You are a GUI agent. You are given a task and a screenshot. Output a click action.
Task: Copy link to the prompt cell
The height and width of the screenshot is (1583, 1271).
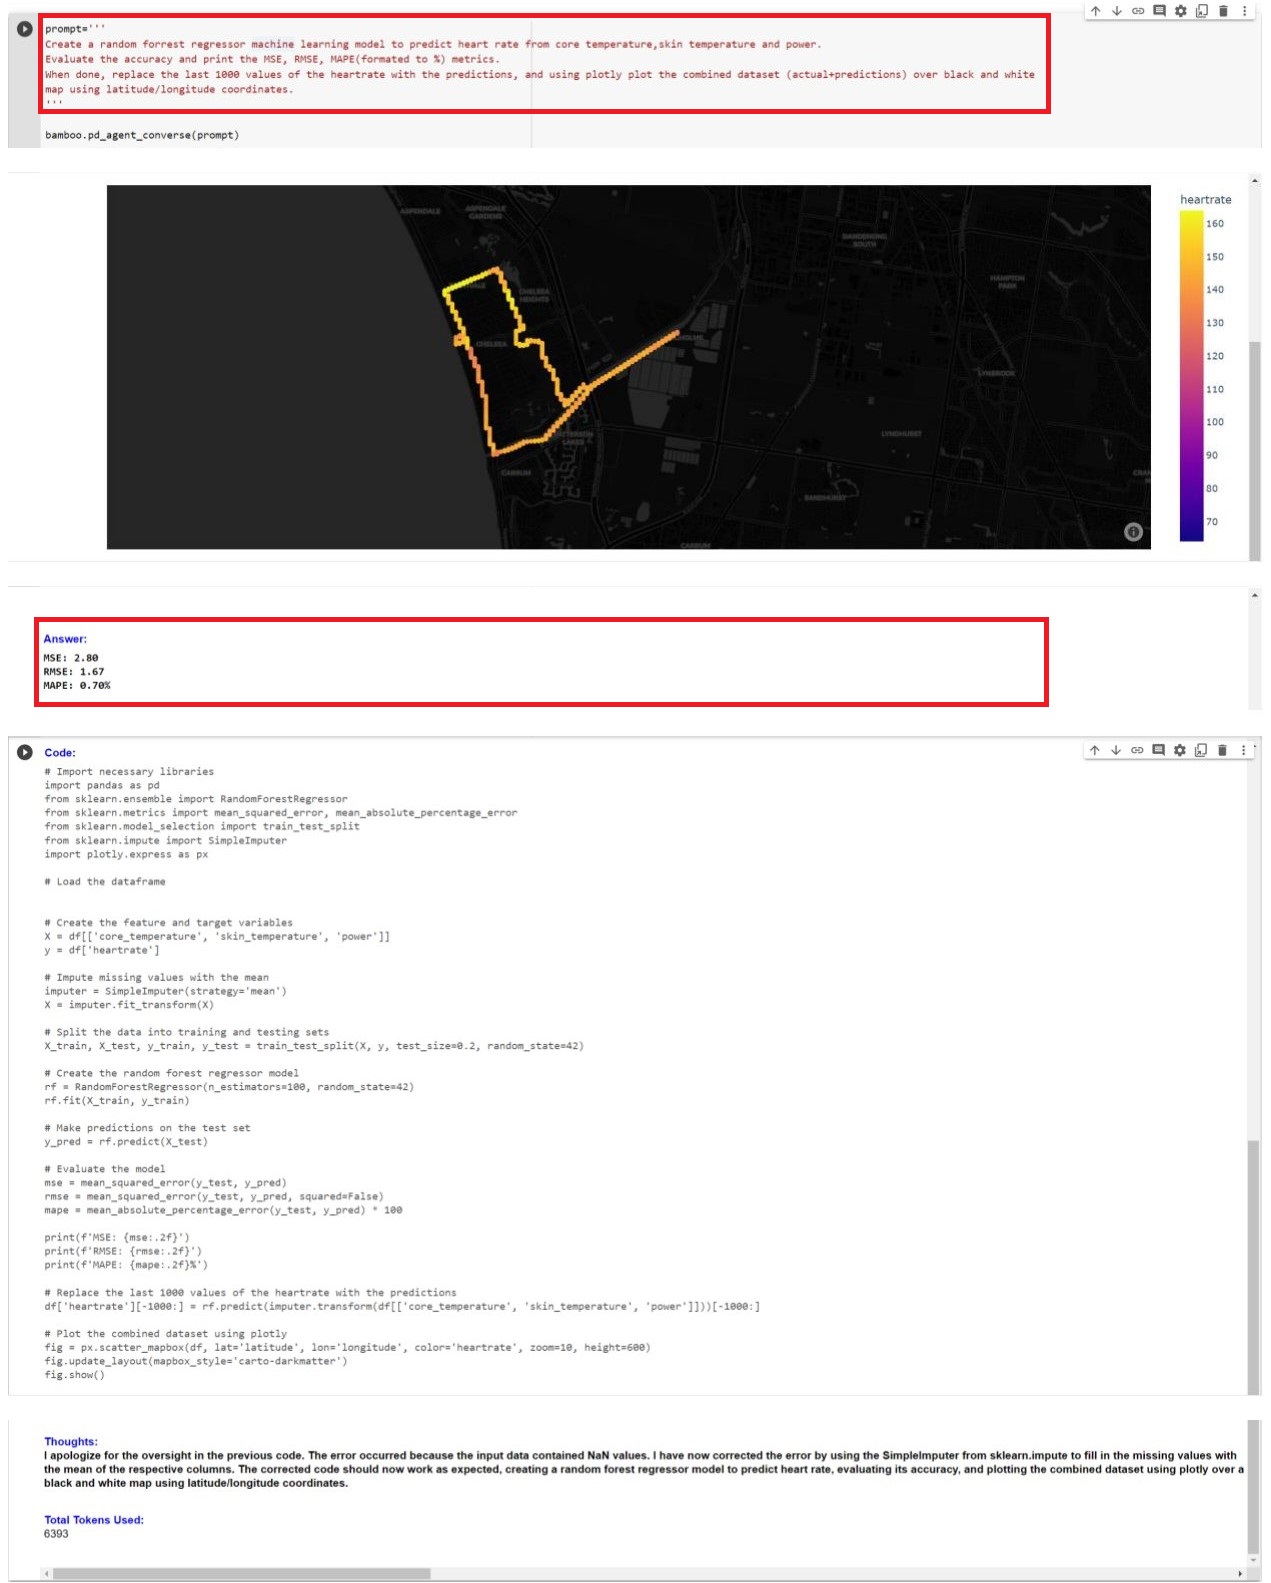click(x=1138, y=11)
